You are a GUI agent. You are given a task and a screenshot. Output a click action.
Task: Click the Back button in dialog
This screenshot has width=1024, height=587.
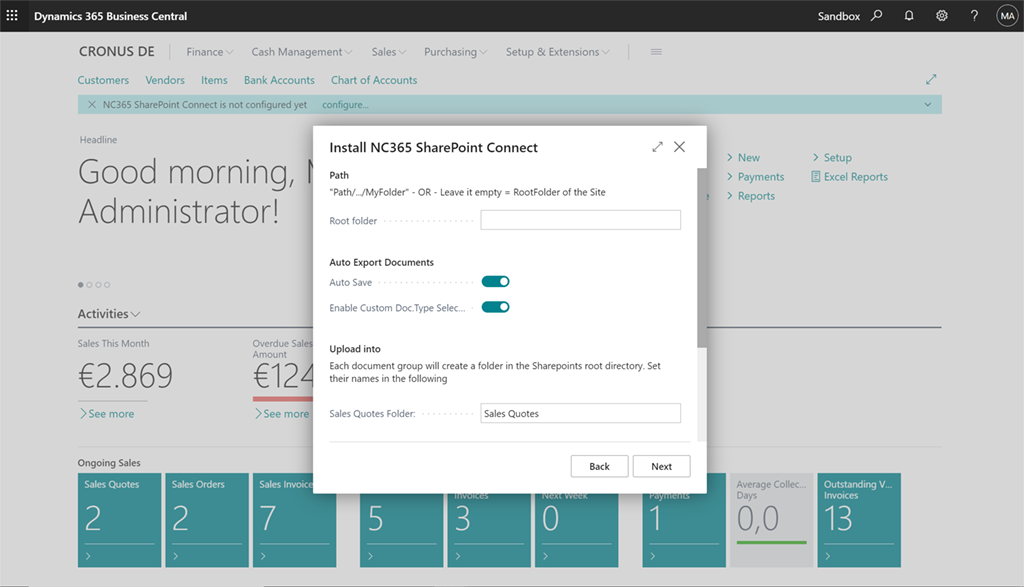tap(599, 466)
